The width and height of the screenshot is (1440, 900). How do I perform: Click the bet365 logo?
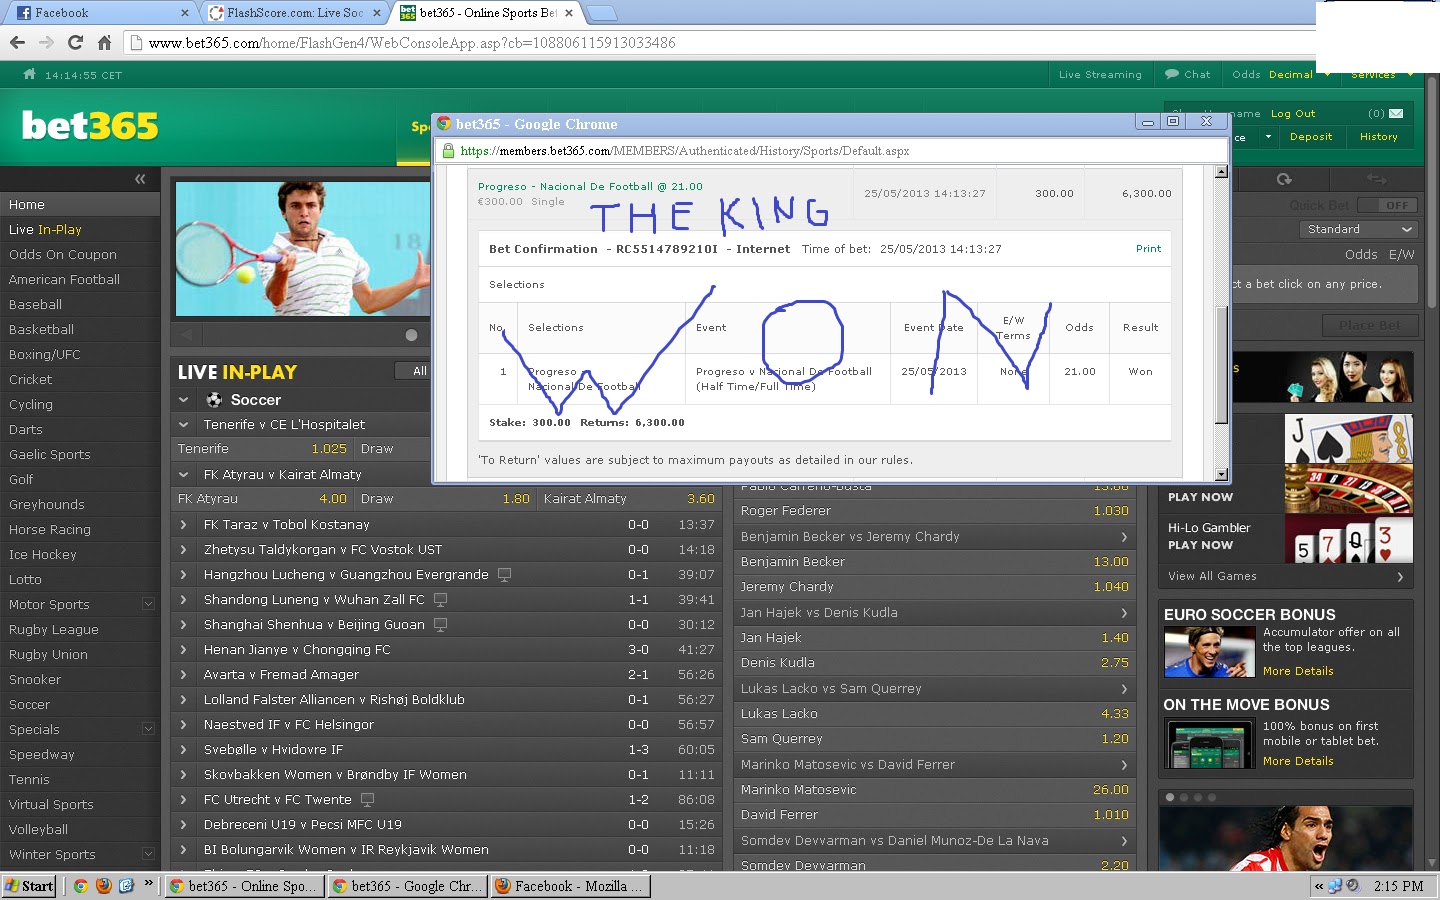click(x=90, y=126)
